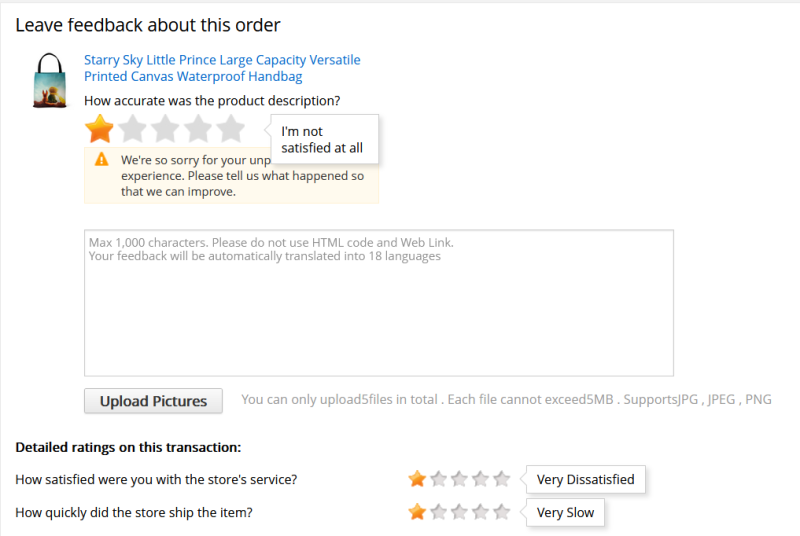Image resolution: width=800 pixels, height=536 pixels.
Task: Give store's service three stars
Action: (x=459, y=479)
